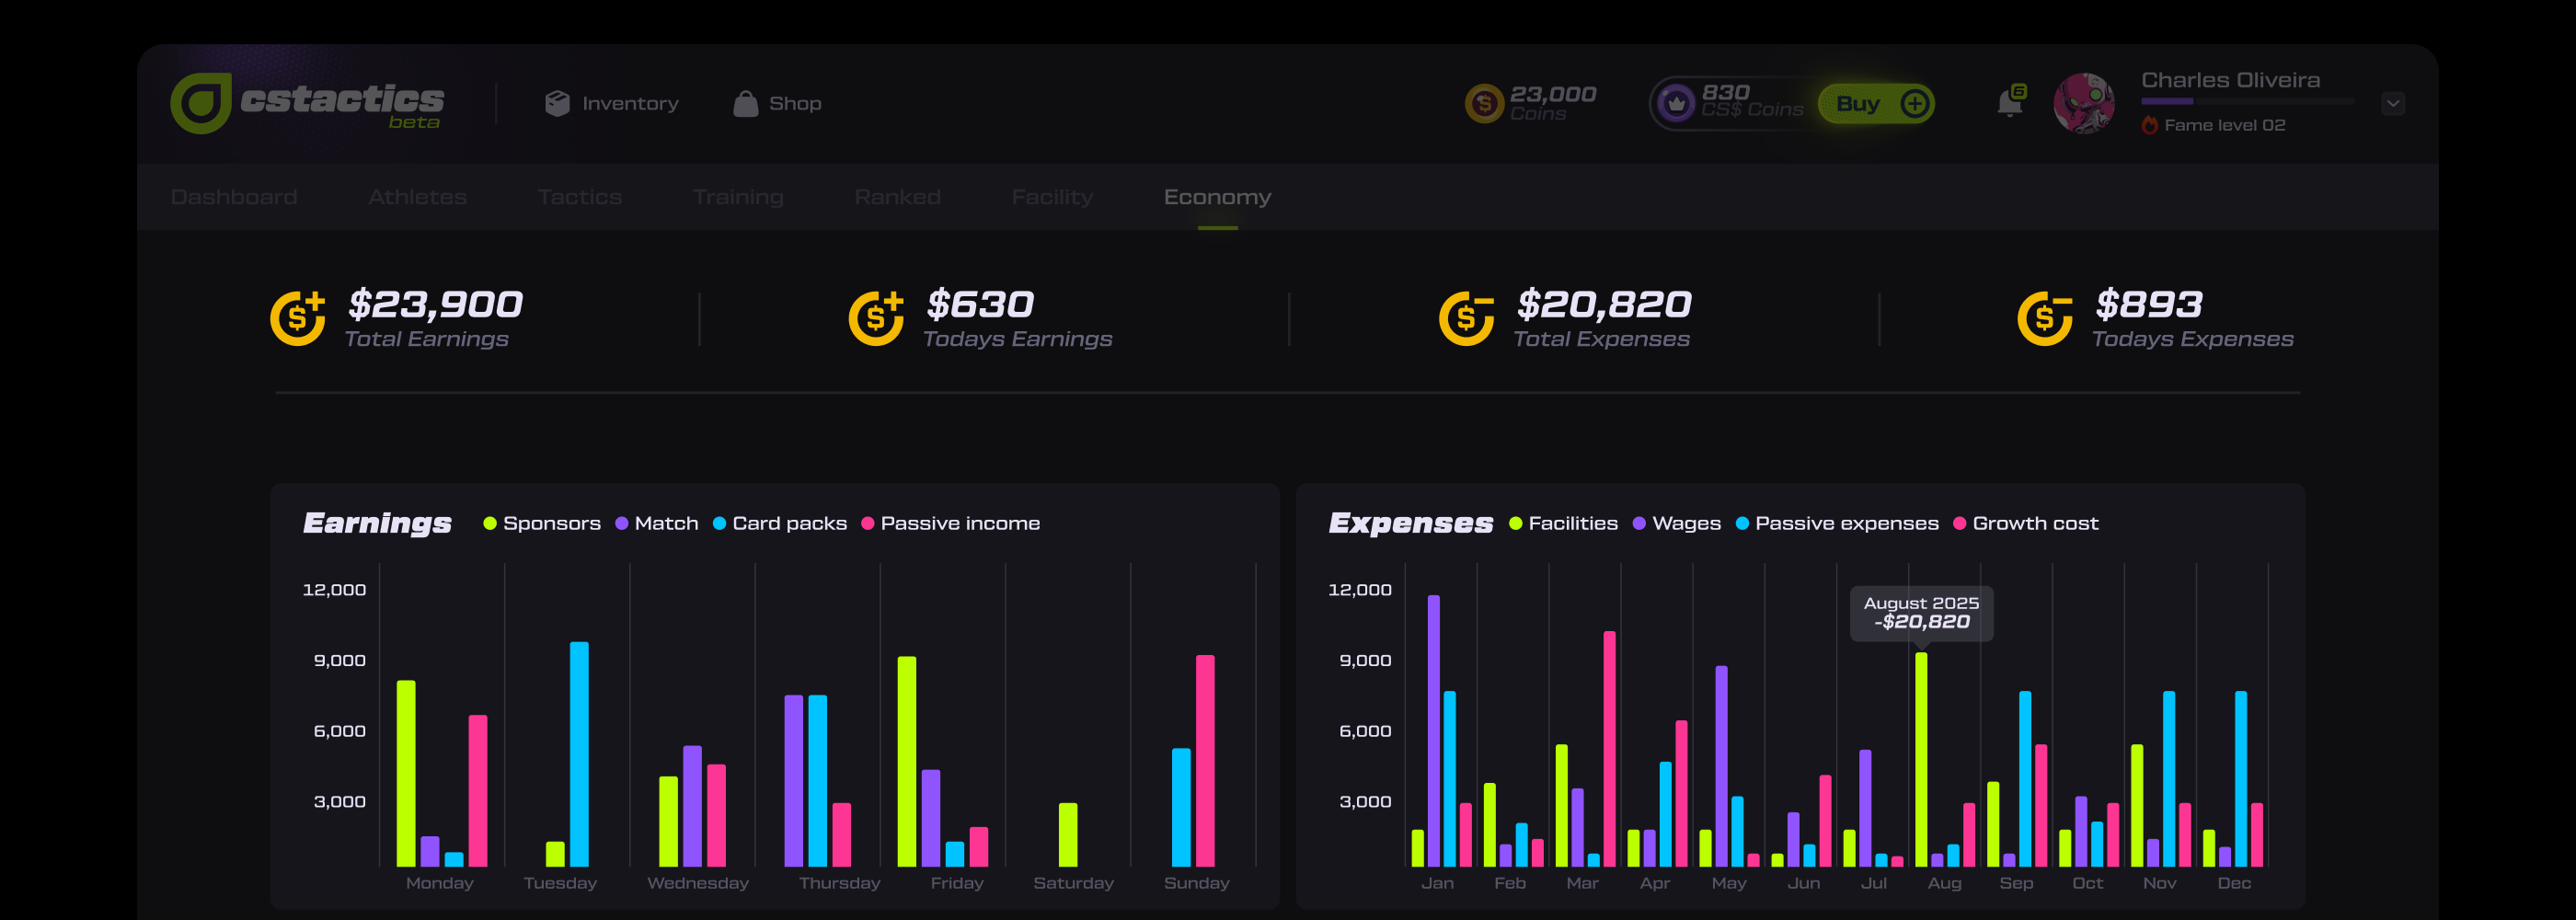The width and height of the screenshot is (2576, 920).
Task: Click Charles Oliveira's avatar picture
Action: click(2085, 103)
